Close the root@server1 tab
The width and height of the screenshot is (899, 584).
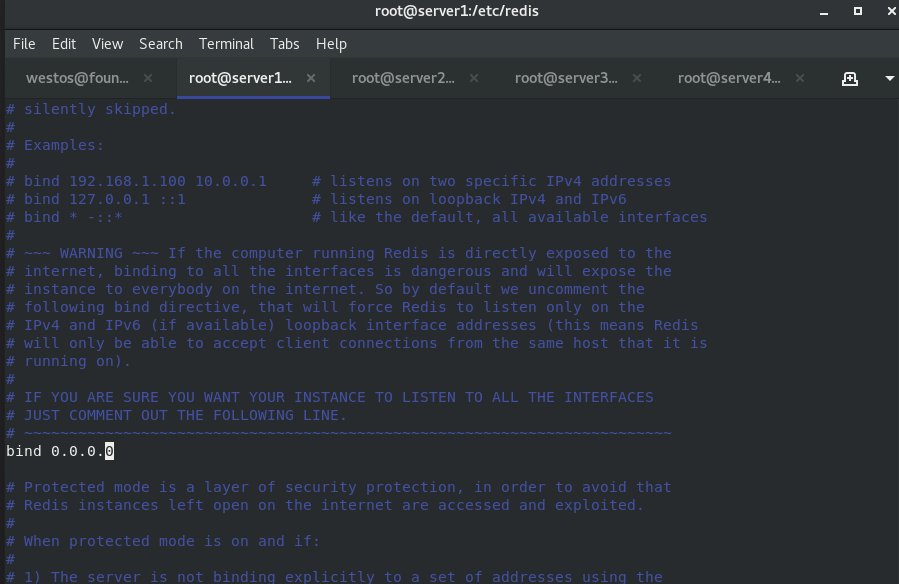(311, 78)
